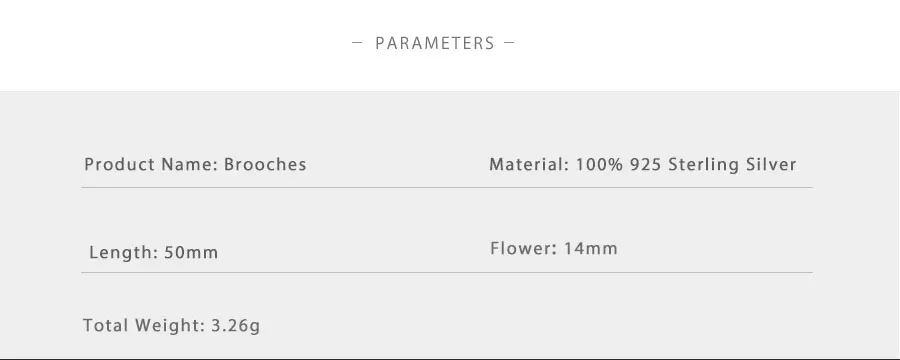Select the 'Product Name:' label
Screen dimensions: 900x360
tap(152, 165)
